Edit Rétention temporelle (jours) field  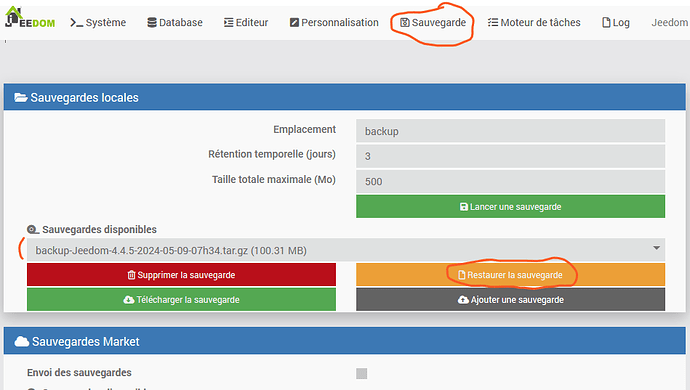[510, 156]
